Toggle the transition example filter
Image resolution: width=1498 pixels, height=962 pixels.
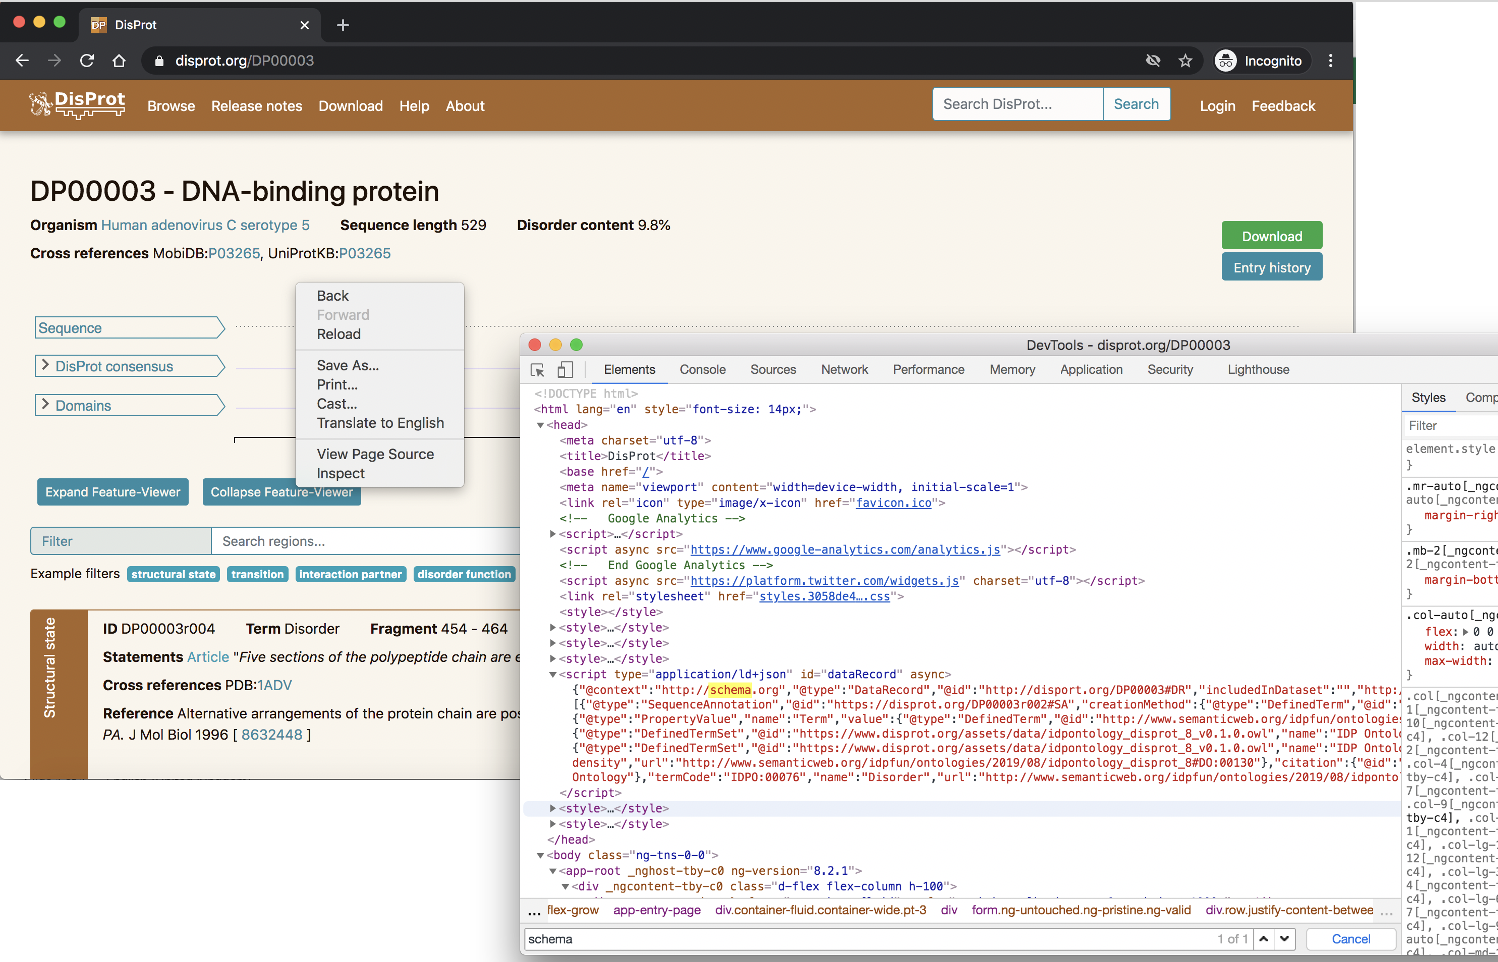tap(257, 574)
